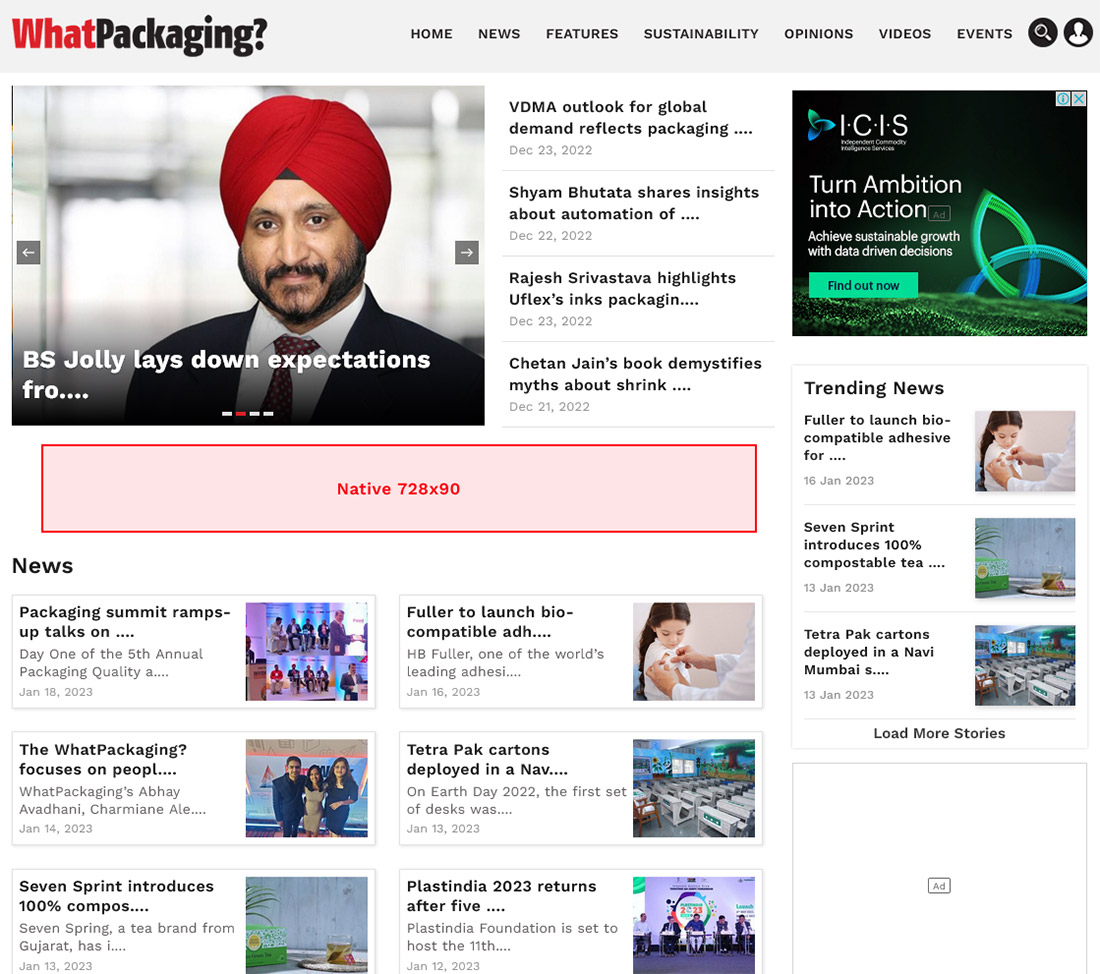Open Rajesh Srivastava Uflex inks article
The height and width of the screenshot is (974, 1100).
point(622,288)
